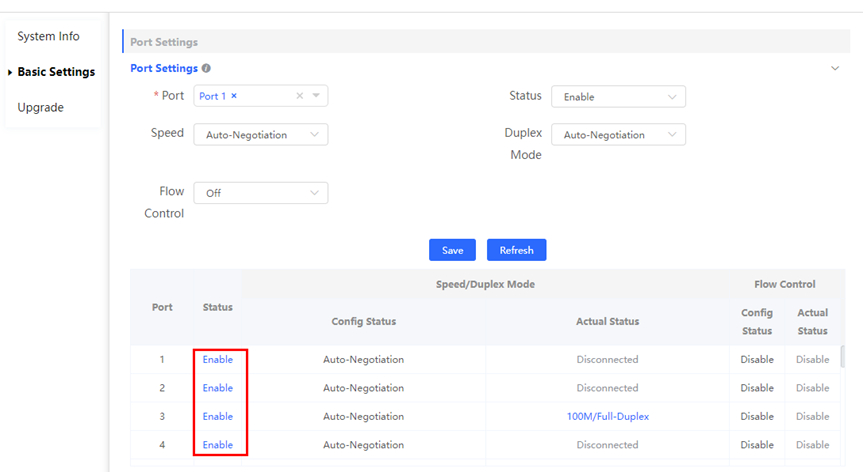Viewport: 863px width, 472px height.
Task: Open System Info in the sidebar
Action: pyautogui.click(x=48, y=37)
